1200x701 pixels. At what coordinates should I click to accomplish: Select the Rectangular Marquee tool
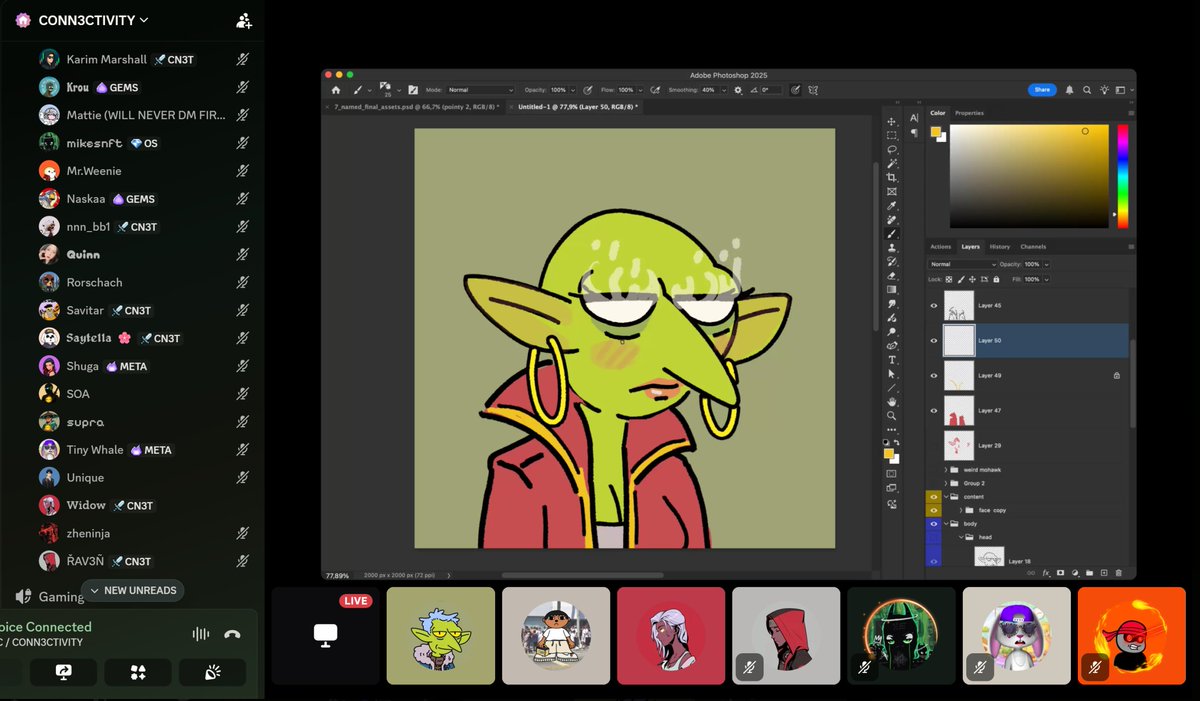[x=891, y=135]
